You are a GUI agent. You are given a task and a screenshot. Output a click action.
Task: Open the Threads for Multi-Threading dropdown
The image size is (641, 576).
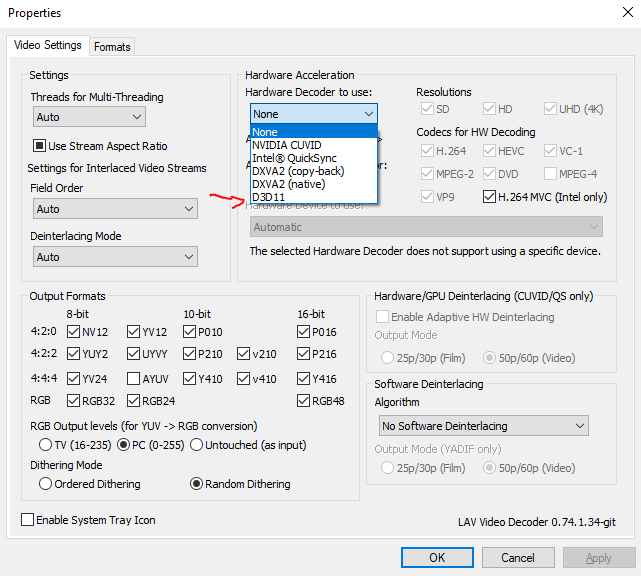pyautogui.click(x=89, y=117)
